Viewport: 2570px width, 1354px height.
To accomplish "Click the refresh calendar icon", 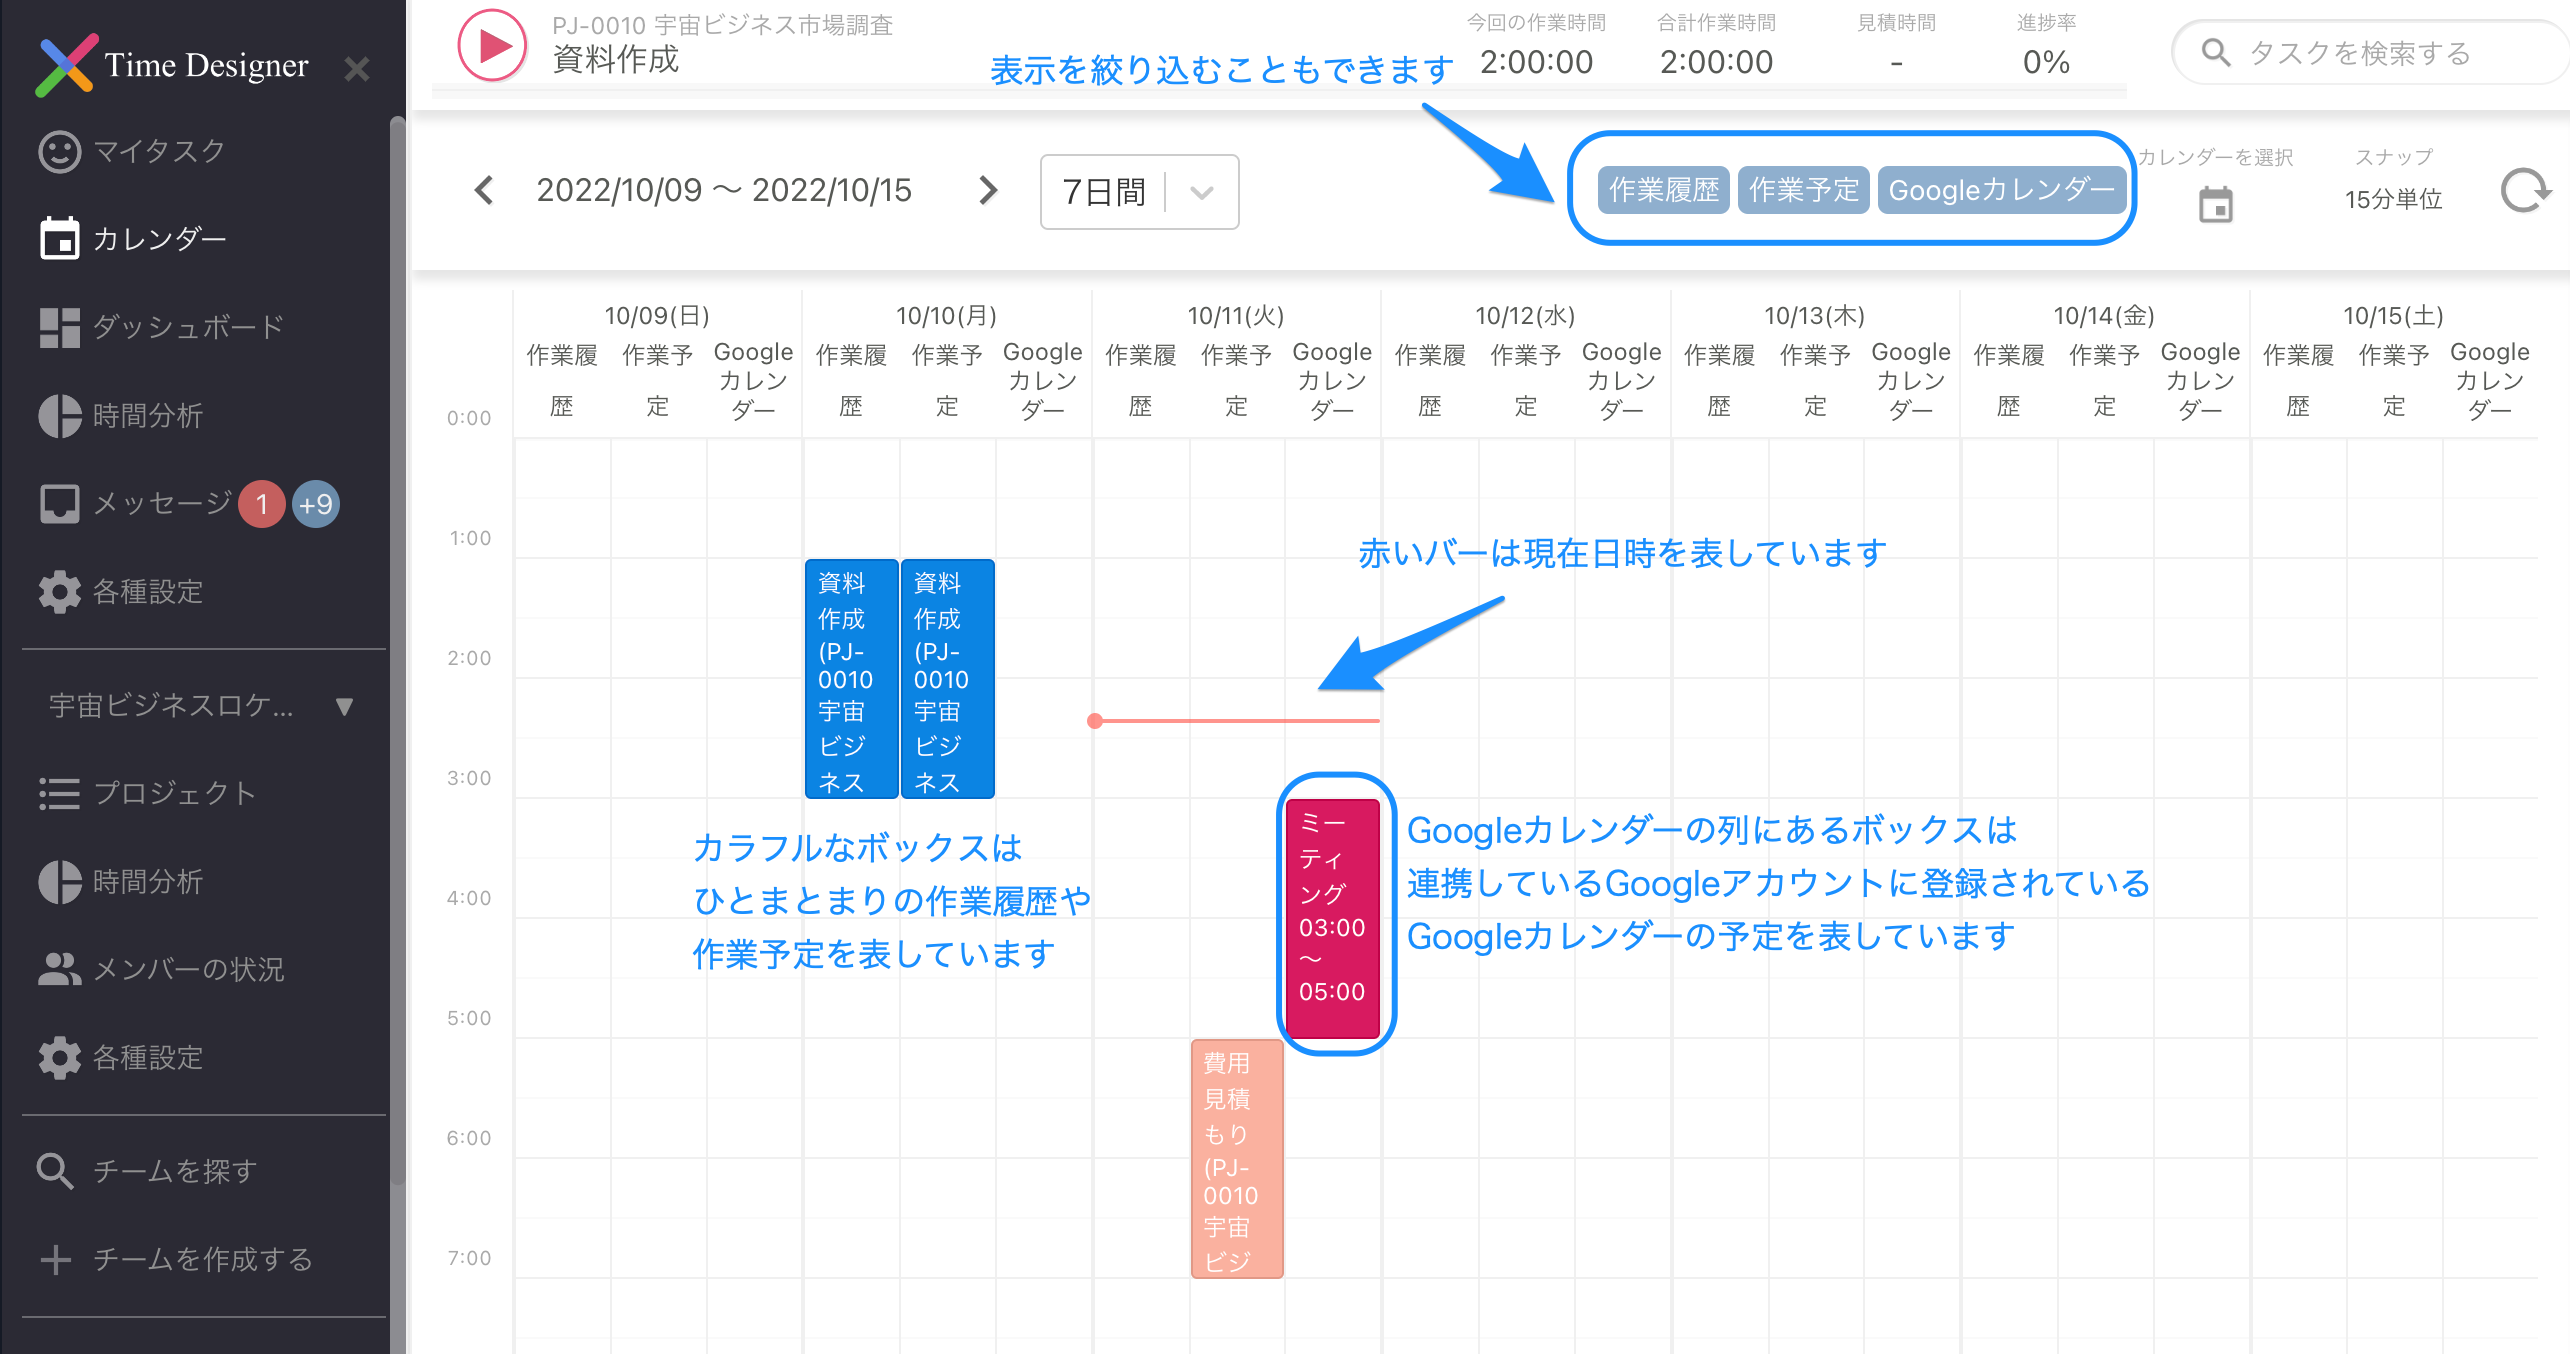I will click(x=2525, y=190).
